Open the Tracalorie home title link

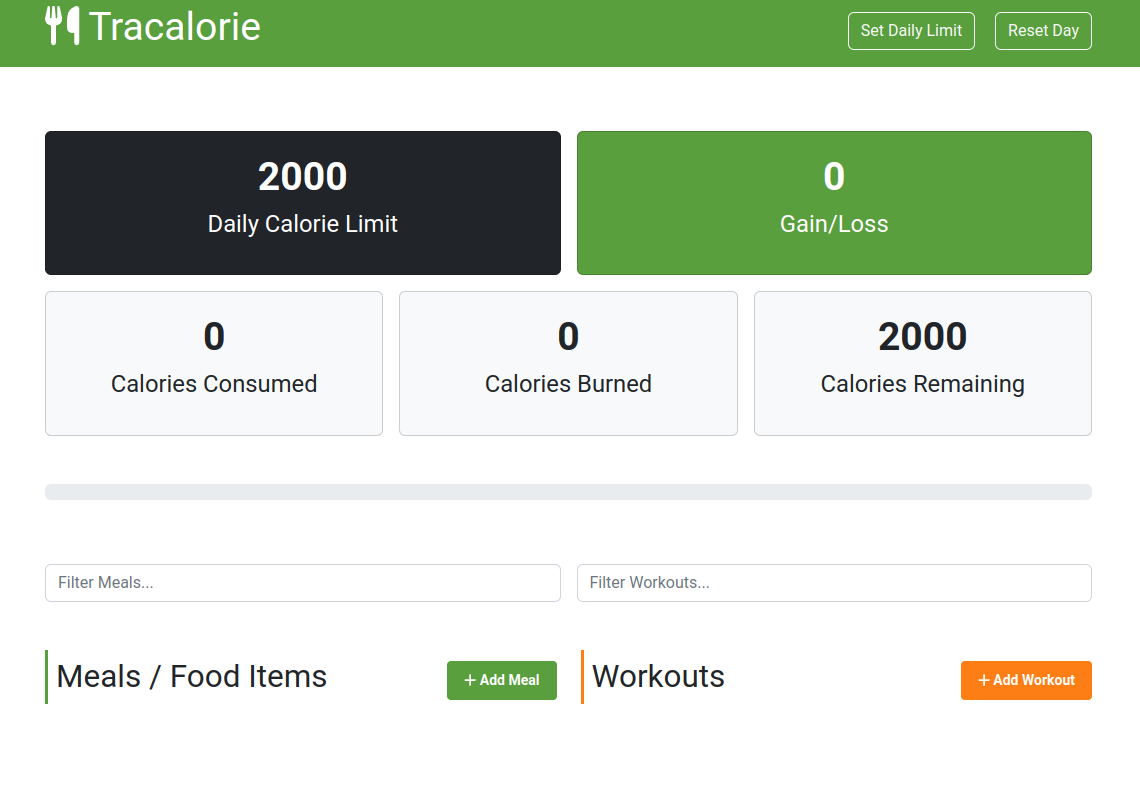point(174,27)
